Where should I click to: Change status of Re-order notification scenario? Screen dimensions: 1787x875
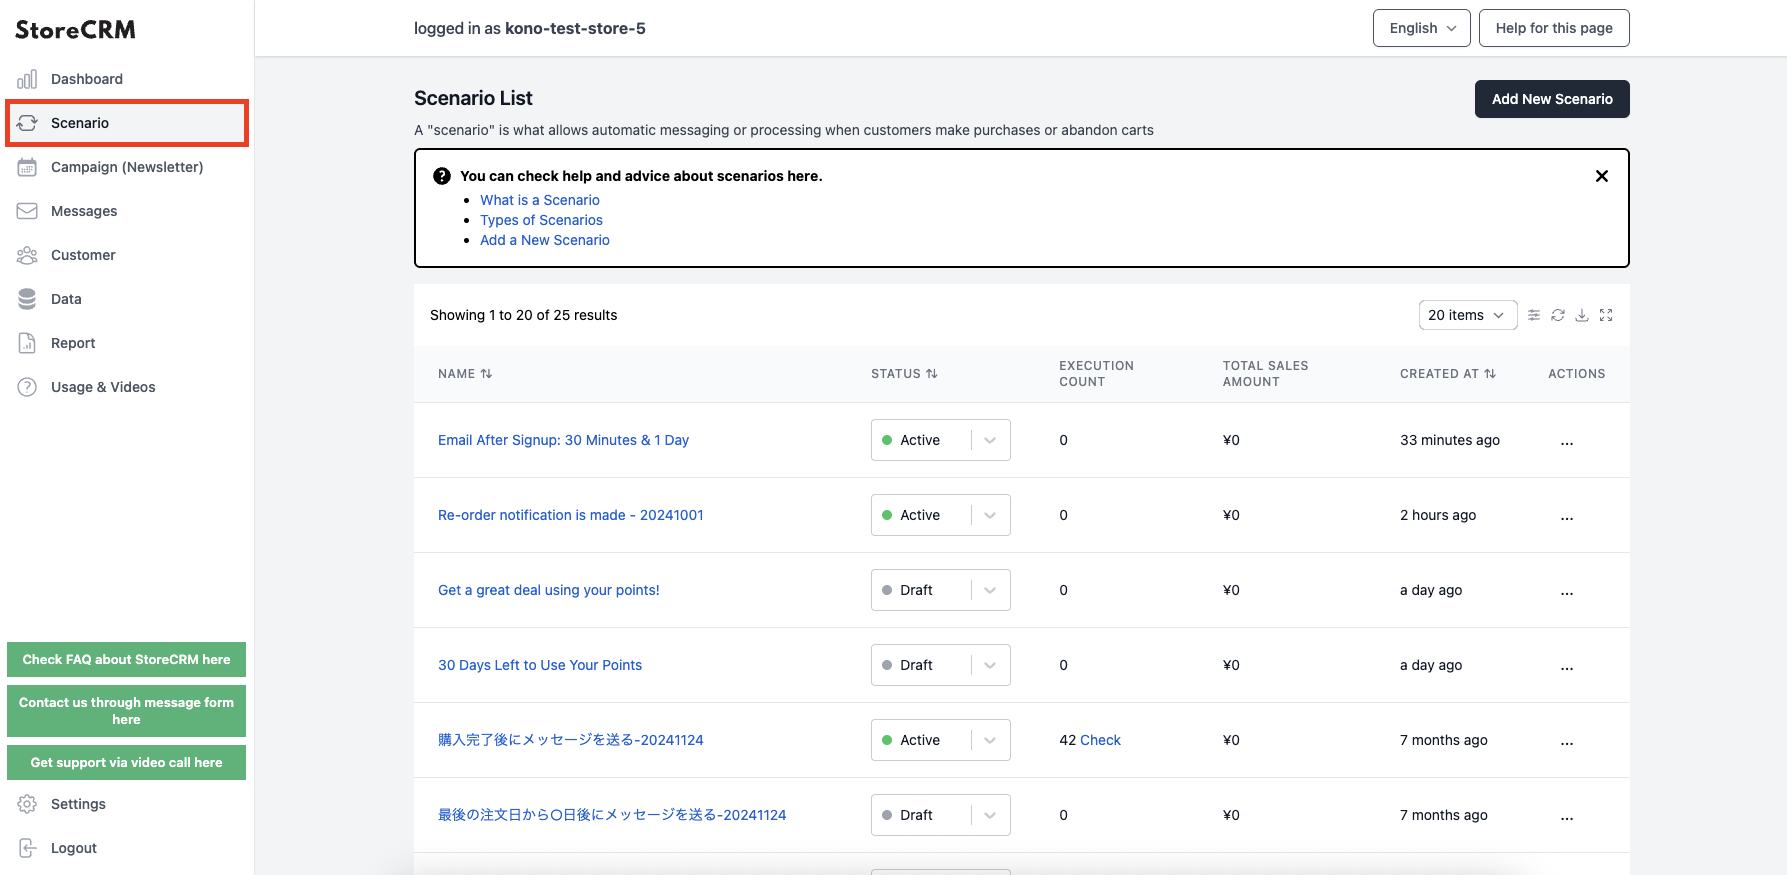coord(941,515)
